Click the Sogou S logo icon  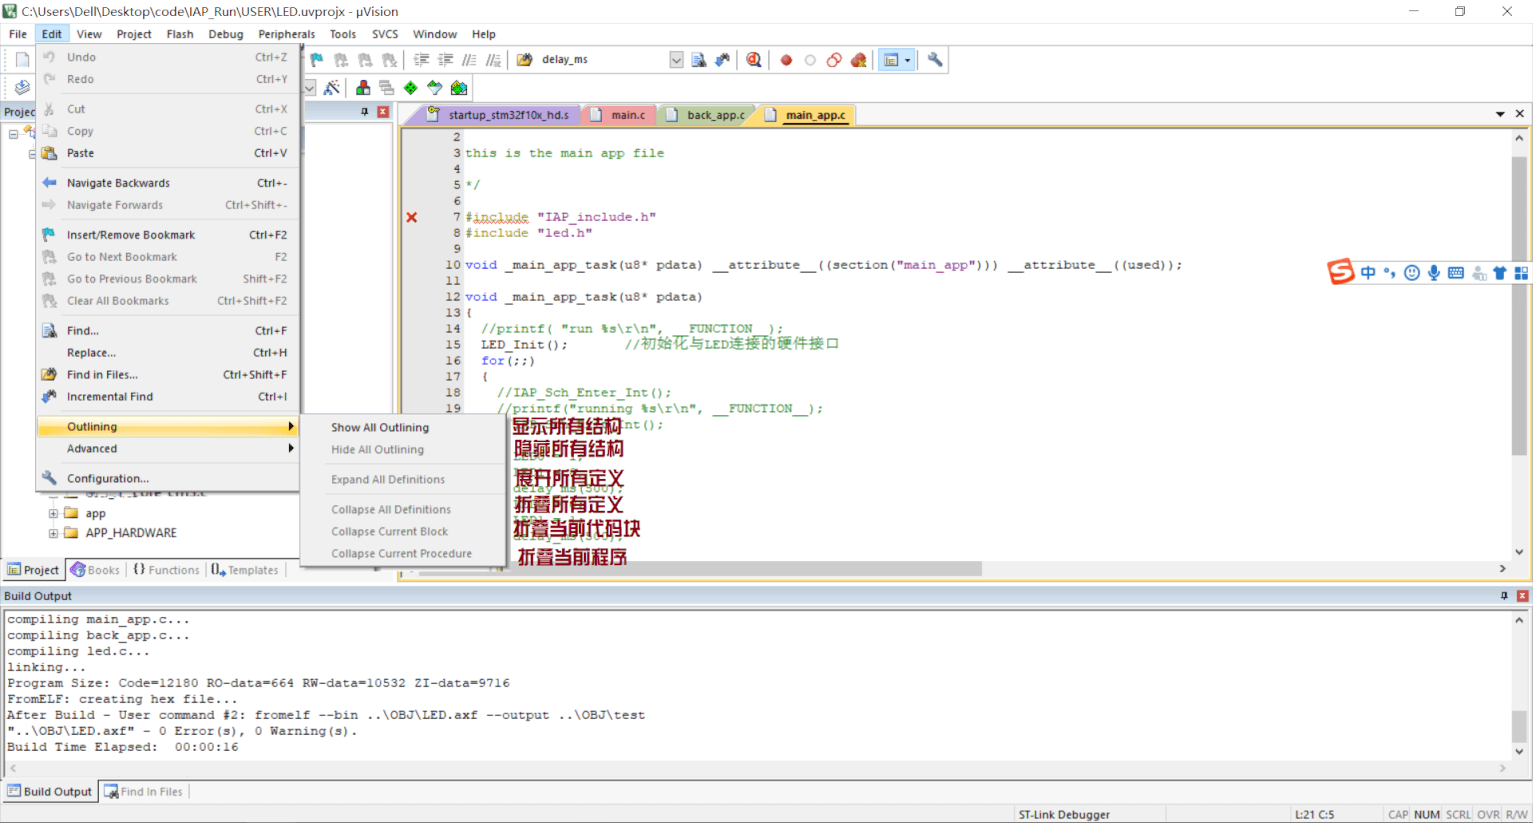1341,271
